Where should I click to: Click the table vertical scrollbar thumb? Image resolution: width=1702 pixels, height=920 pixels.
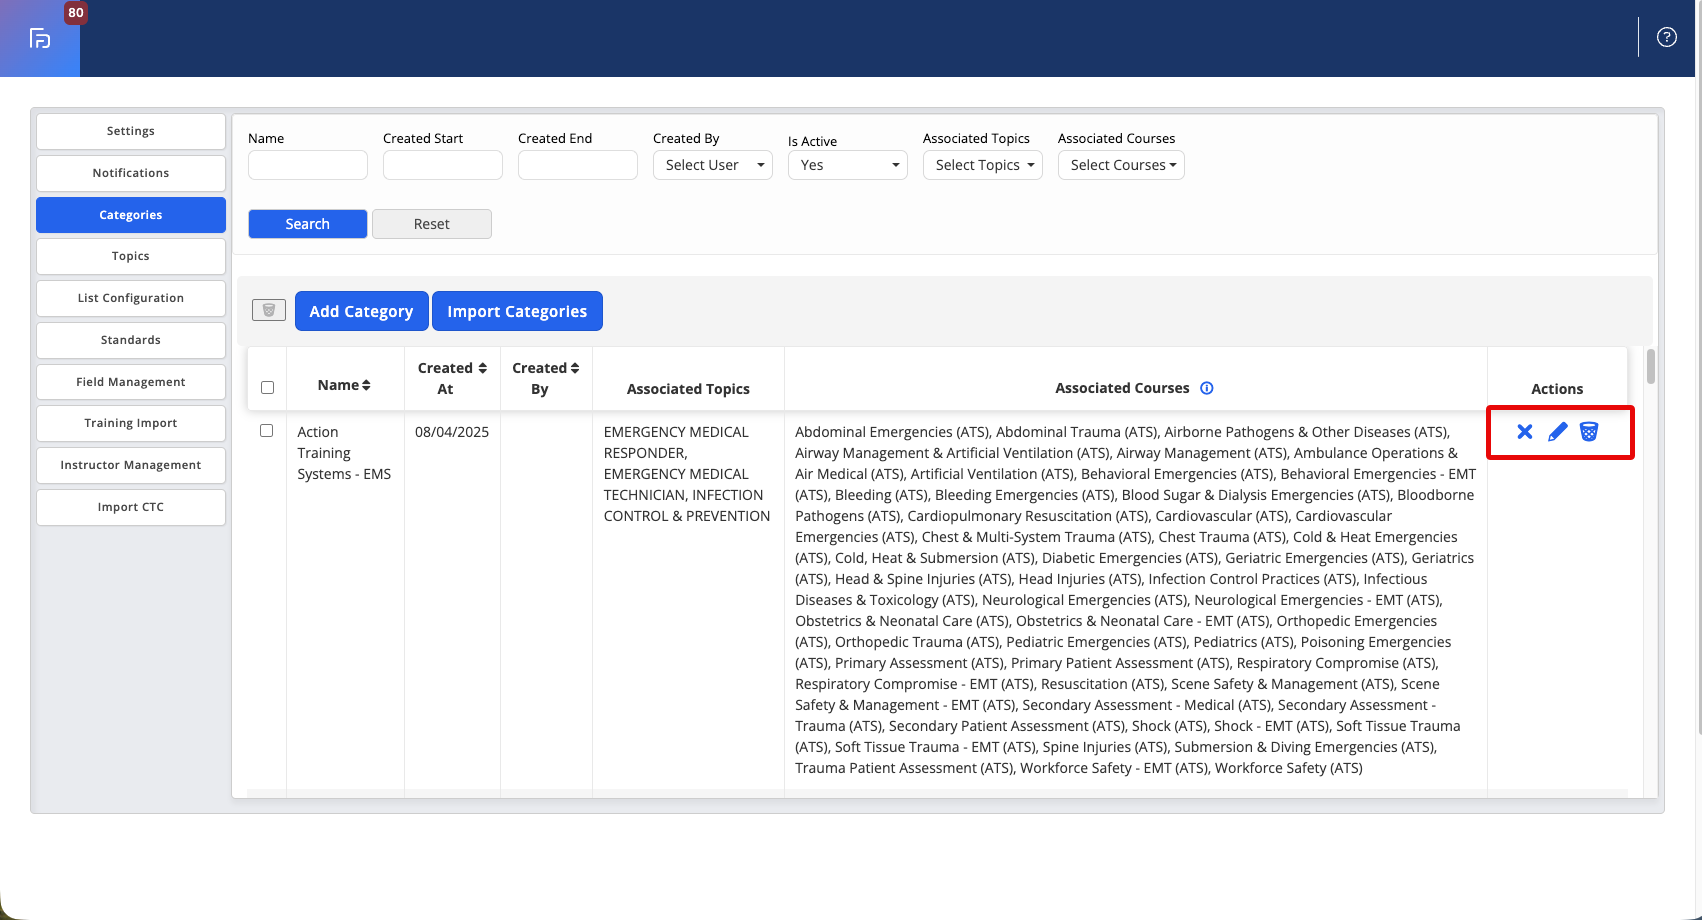(x=1651, y=366)
